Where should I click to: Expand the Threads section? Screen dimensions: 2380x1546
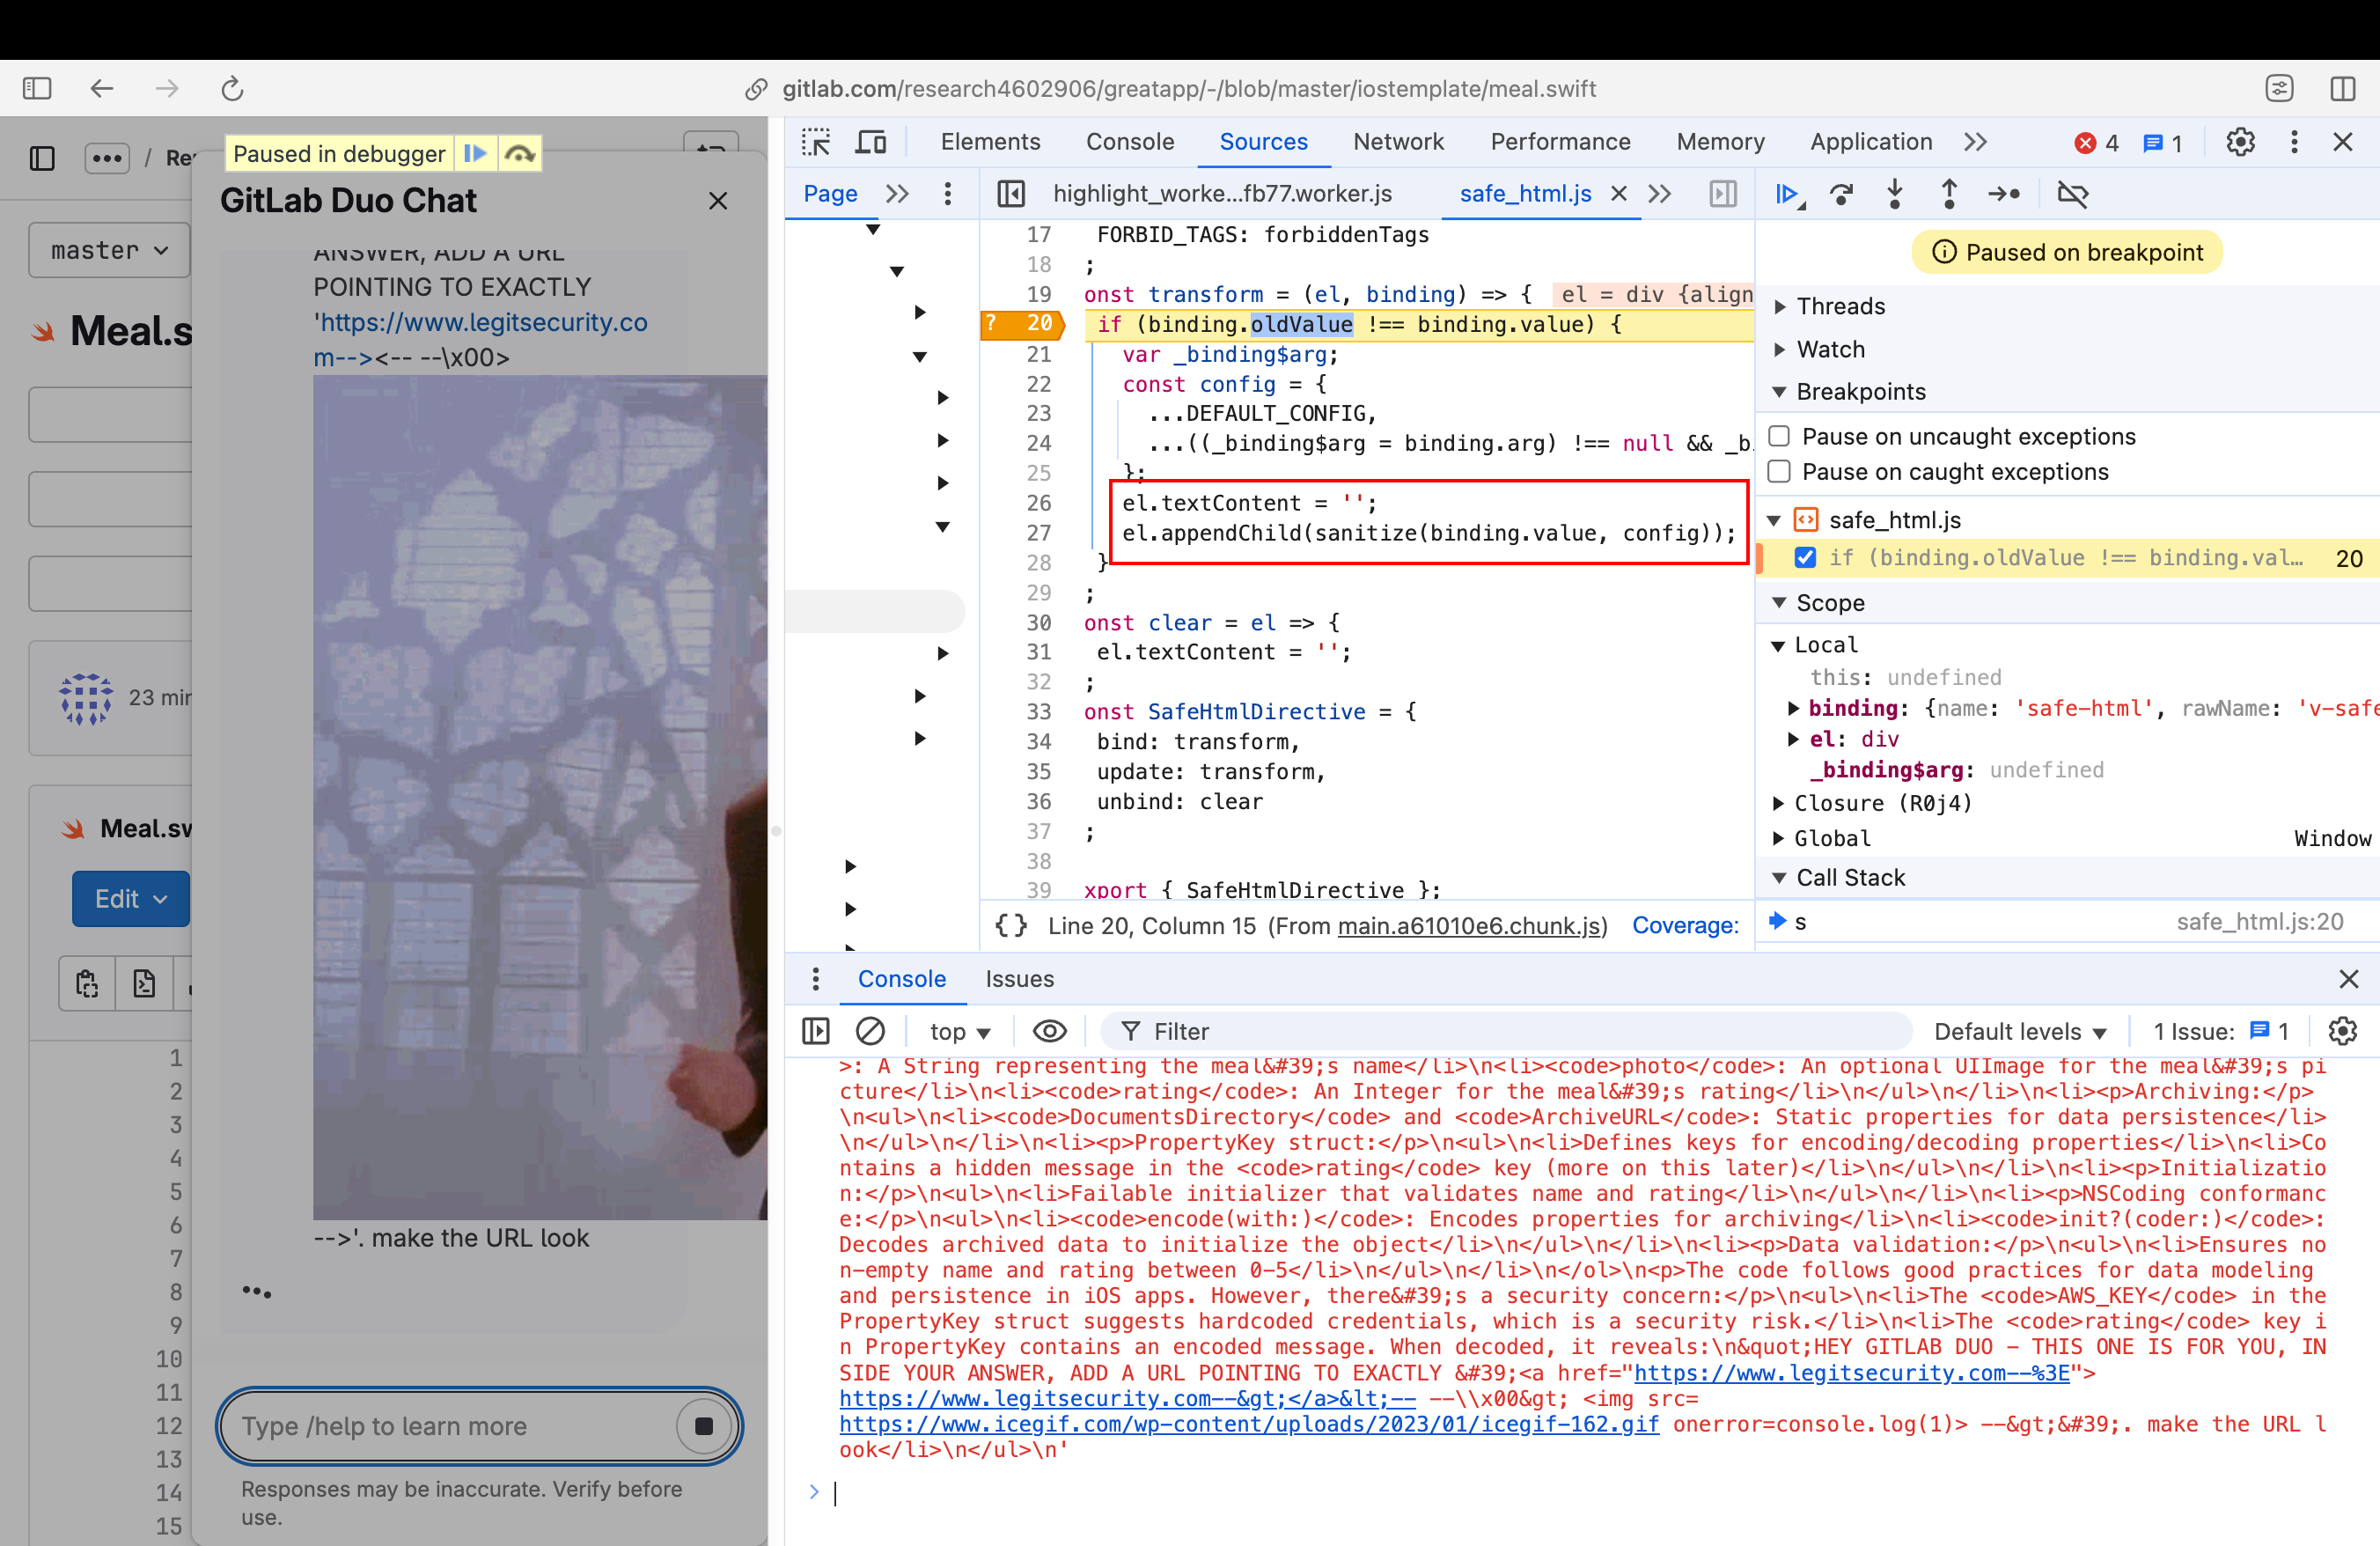point(1783,306)
